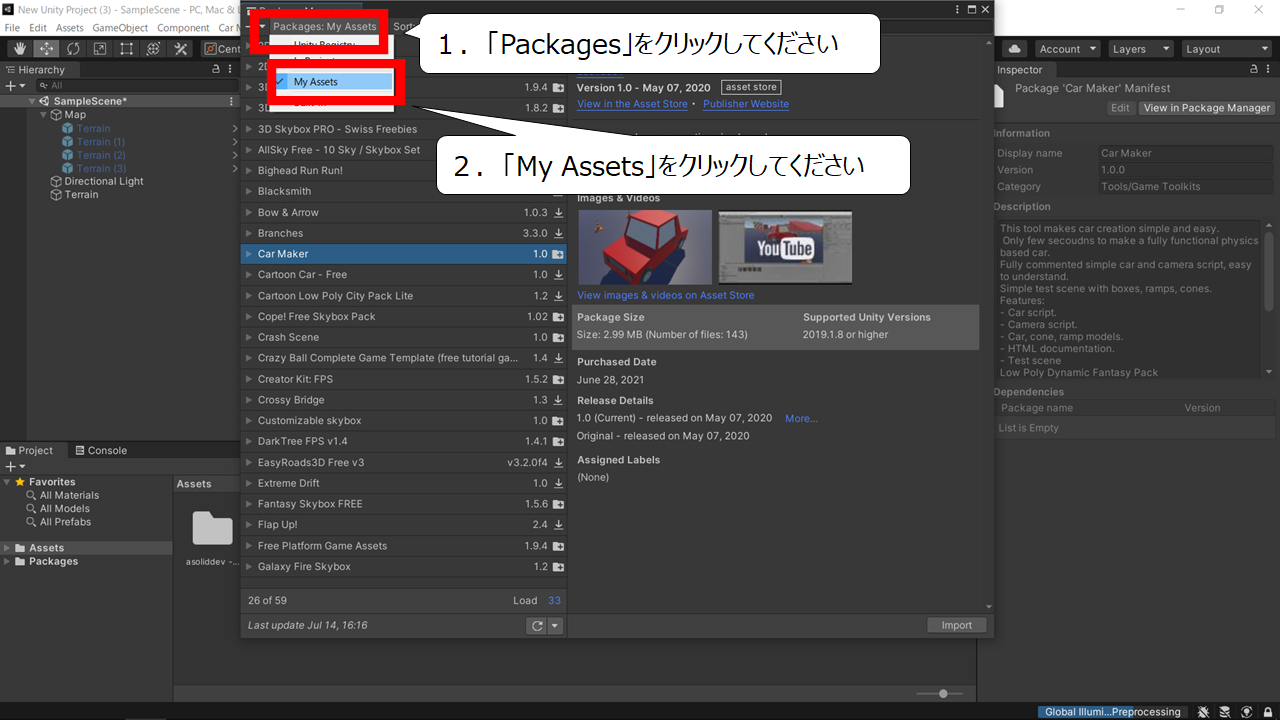
Task: Click the Hierarchy create plus icon
Action: click(x=13, y=86)
